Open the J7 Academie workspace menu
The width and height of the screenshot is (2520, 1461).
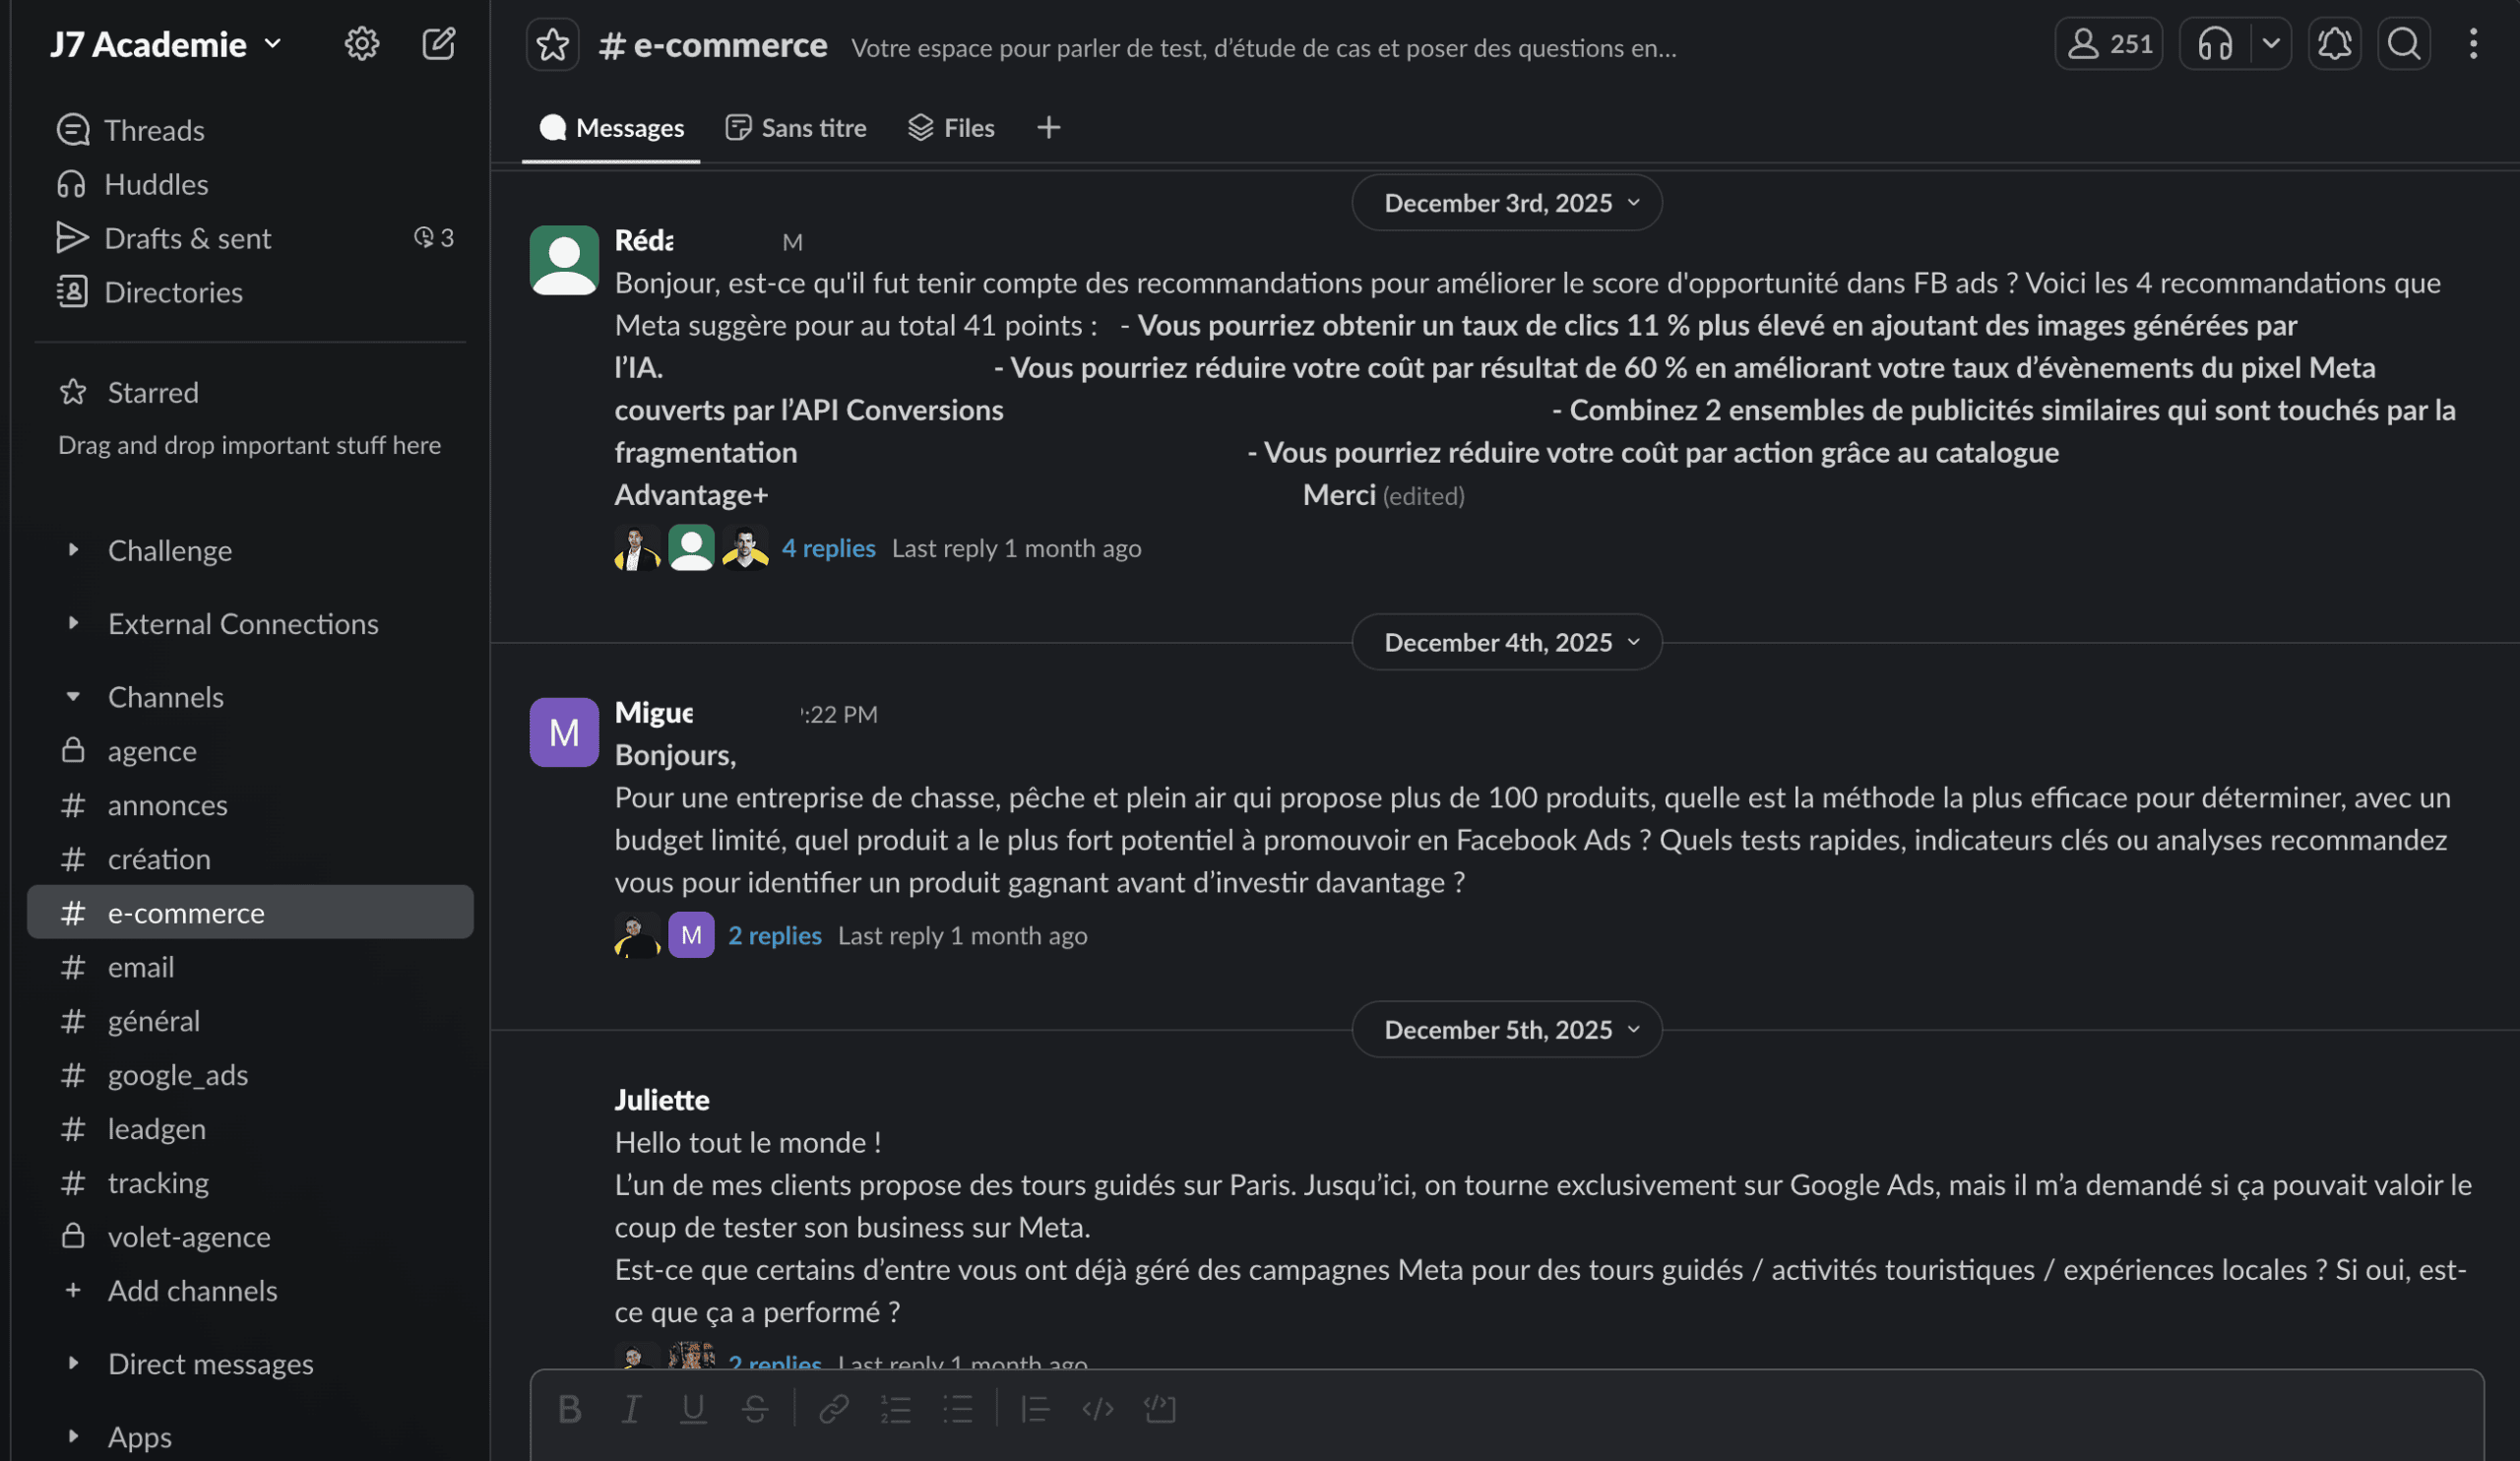point(166,44)
